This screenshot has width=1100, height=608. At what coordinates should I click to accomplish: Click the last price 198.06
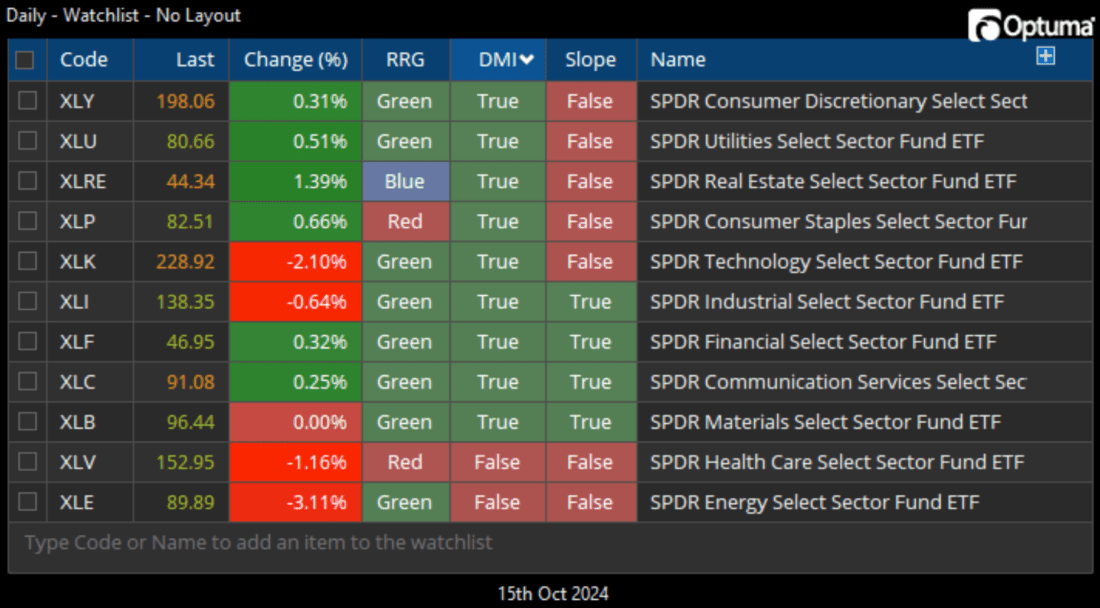tap(185, 101)
